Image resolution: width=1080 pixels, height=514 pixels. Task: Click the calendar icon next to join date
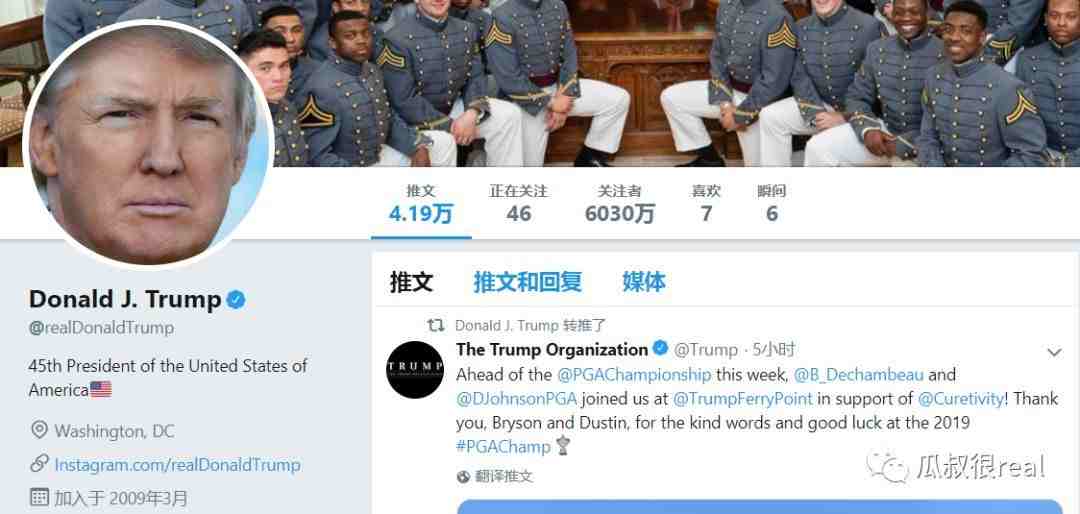(39, 497)
